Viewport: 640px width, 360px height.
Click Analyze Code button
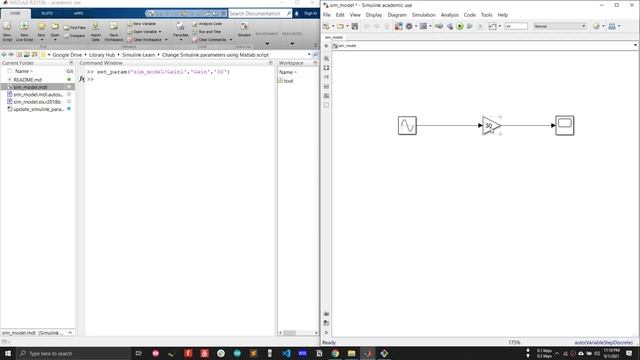tap(207, 24)
